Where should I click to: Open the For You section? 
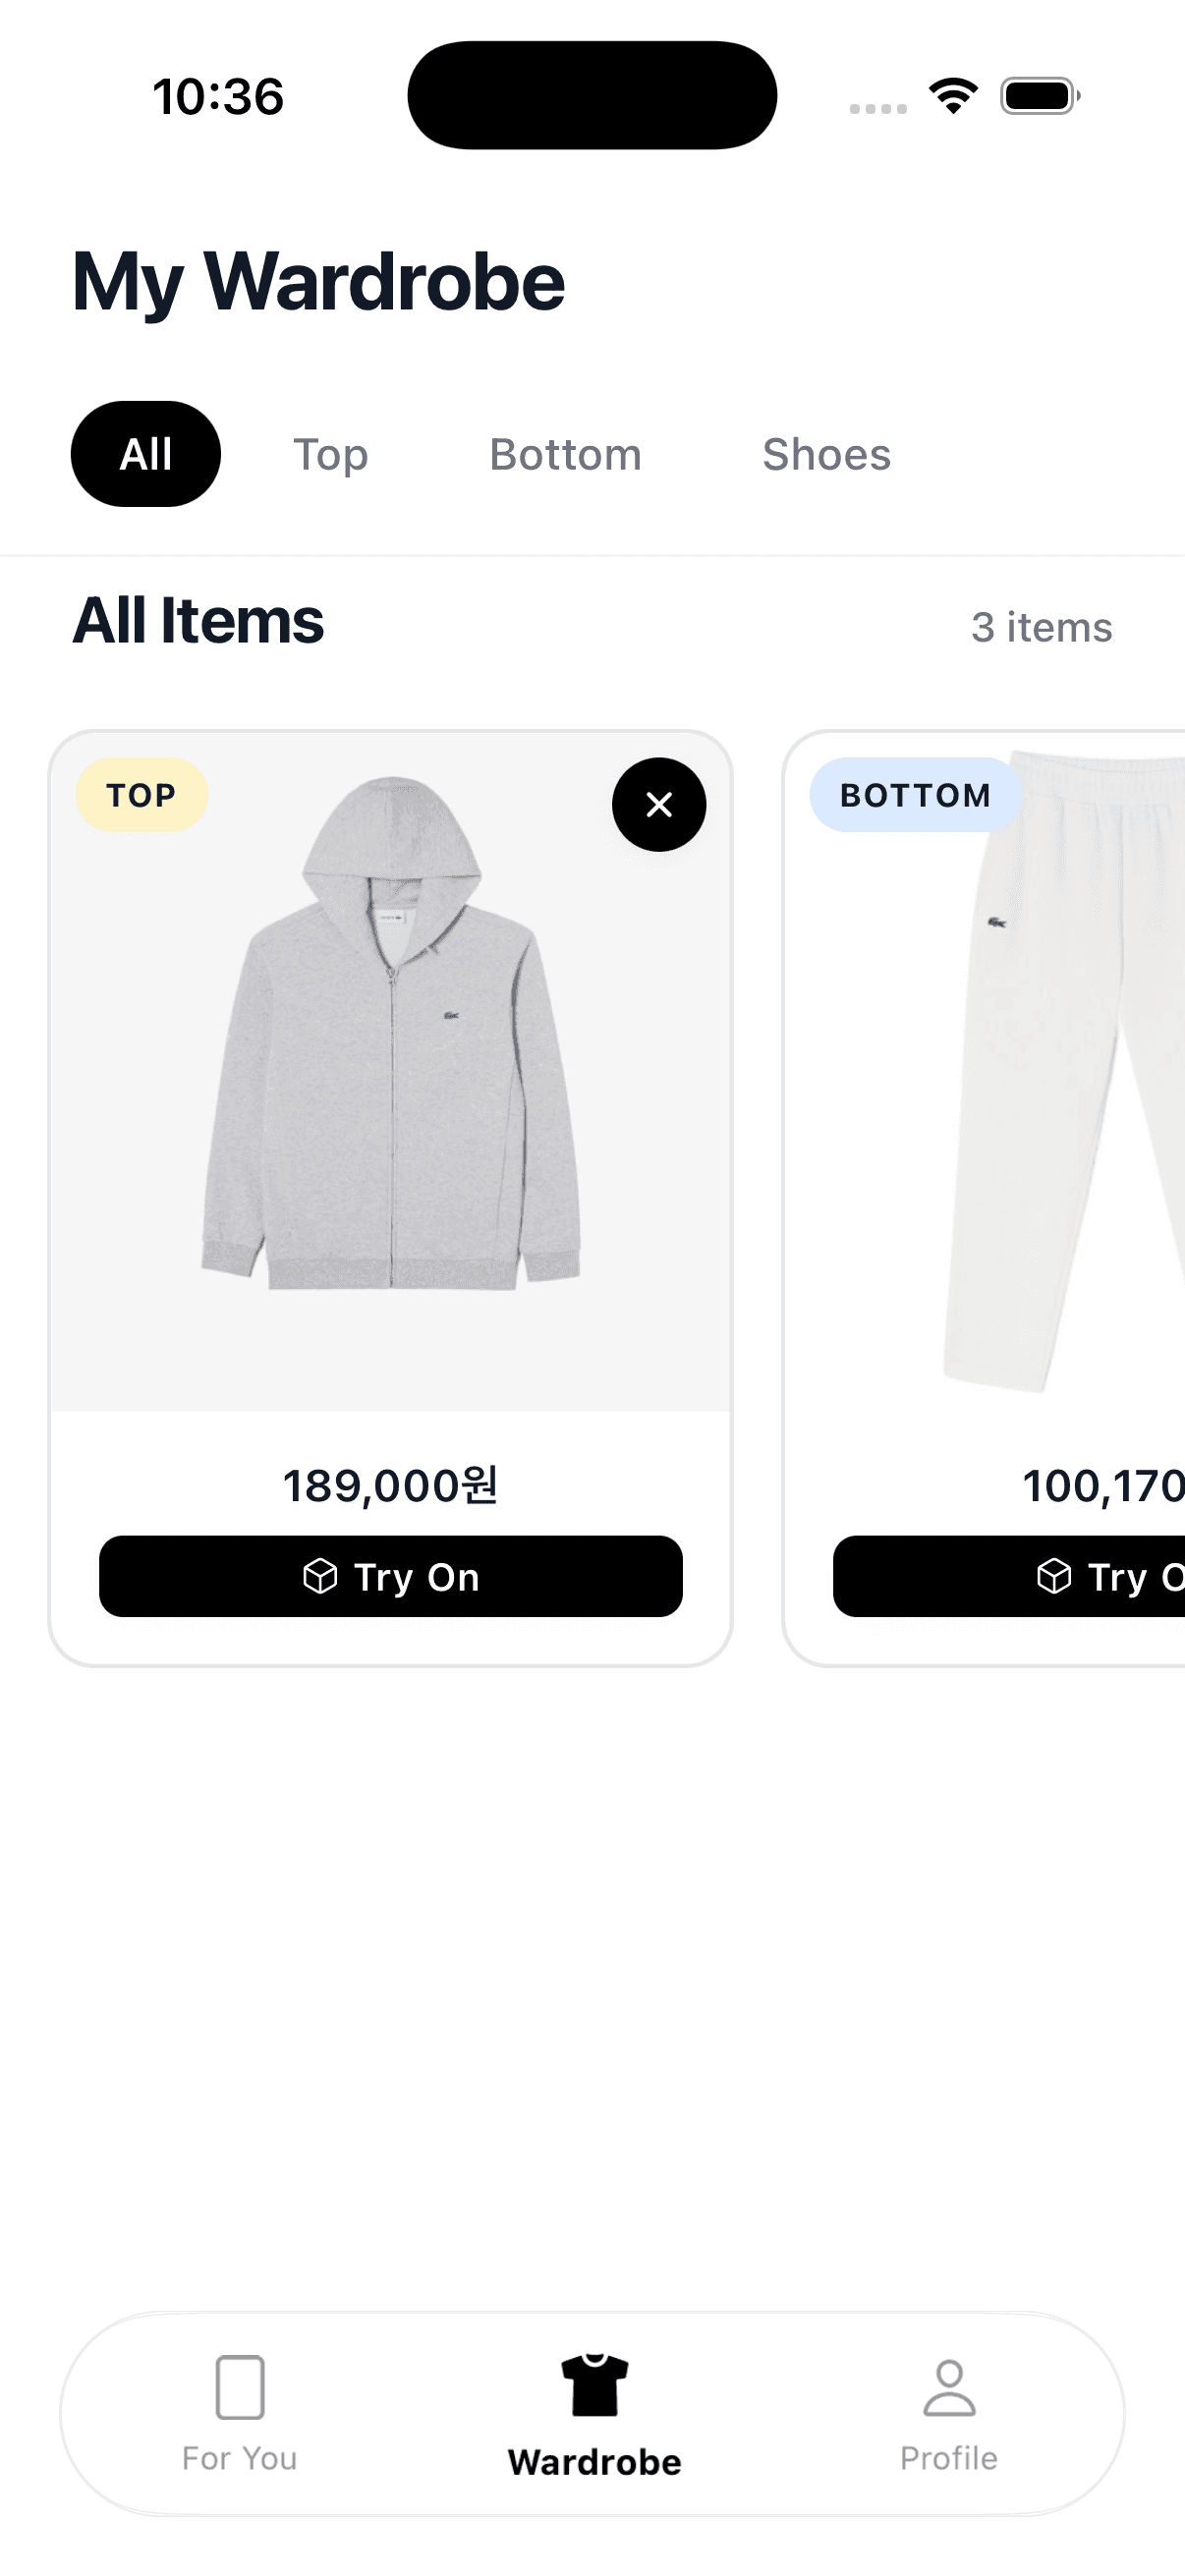240,2420
